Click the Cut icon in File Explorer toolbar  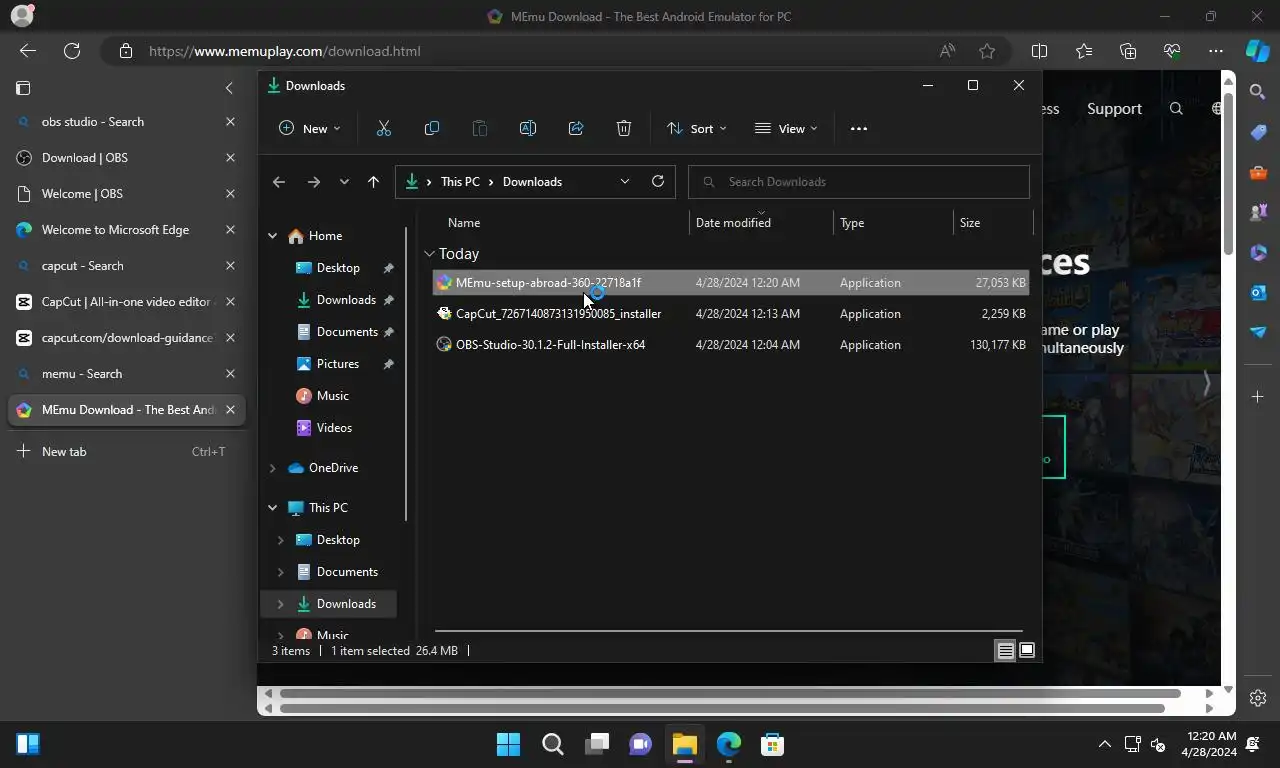384,128
